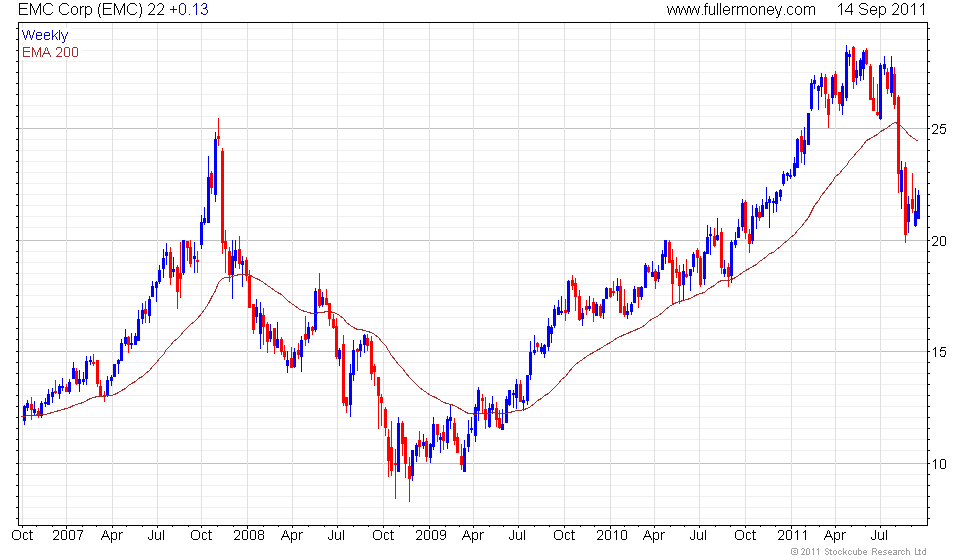The height and width of the screenshot is (560, 980).
Task: Click the copyright text 'Stockcube Research Ltd'
Action: coord(875,551)
